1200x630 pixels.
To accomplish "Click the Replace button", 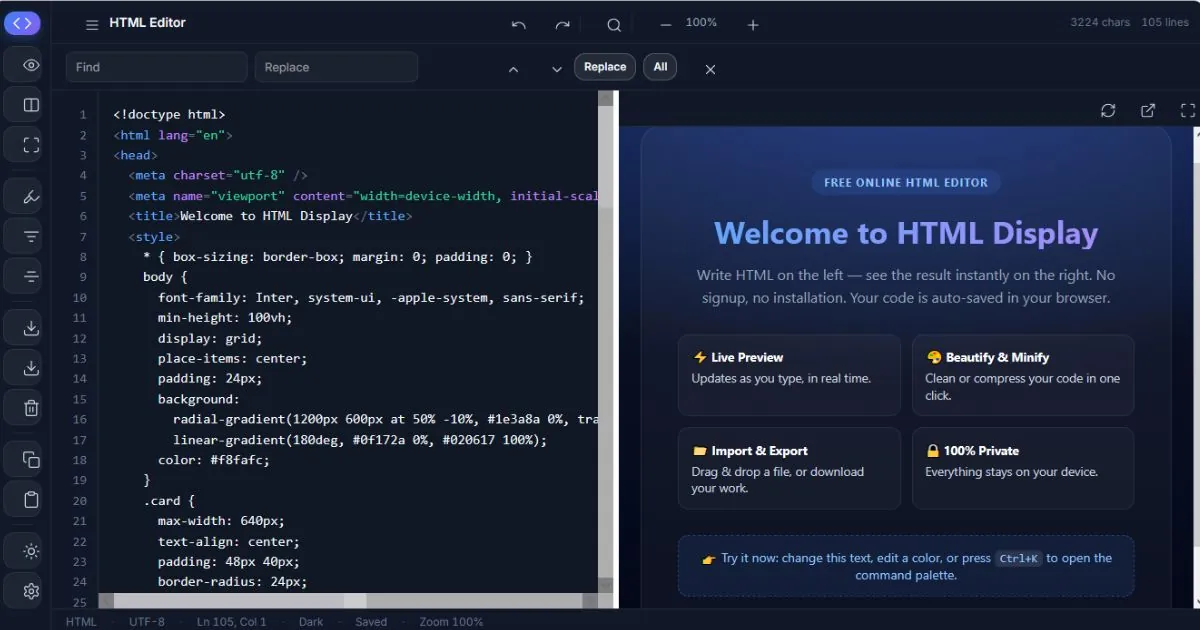I will click(x=605, y=67).
